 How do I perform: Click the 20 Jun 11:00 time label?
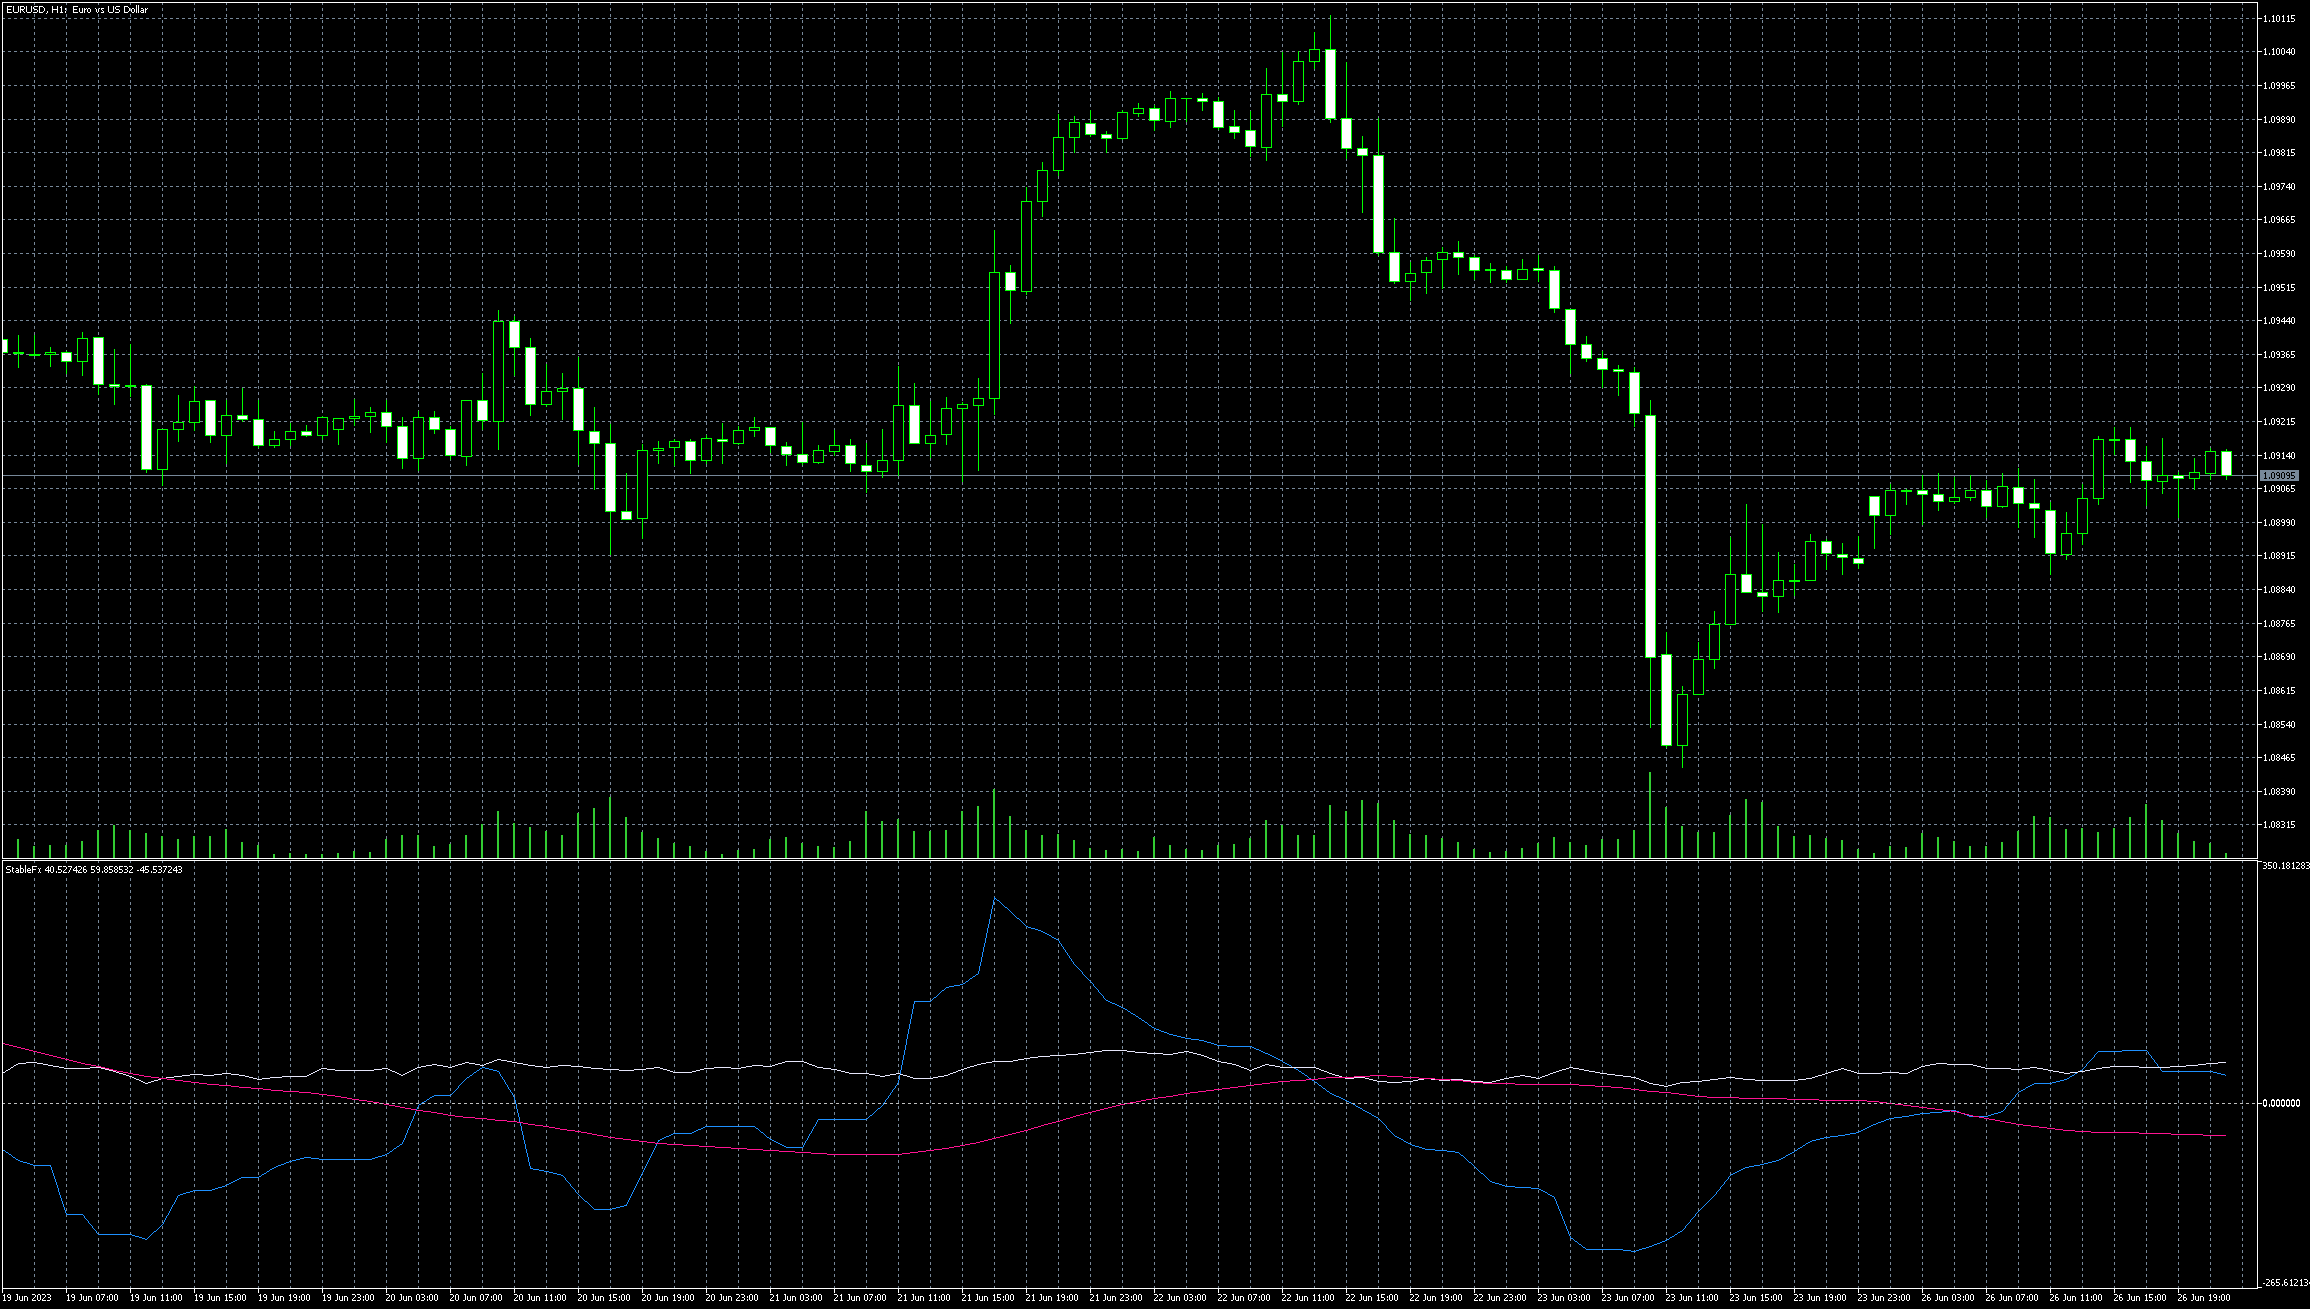(x=540, y=1298)
